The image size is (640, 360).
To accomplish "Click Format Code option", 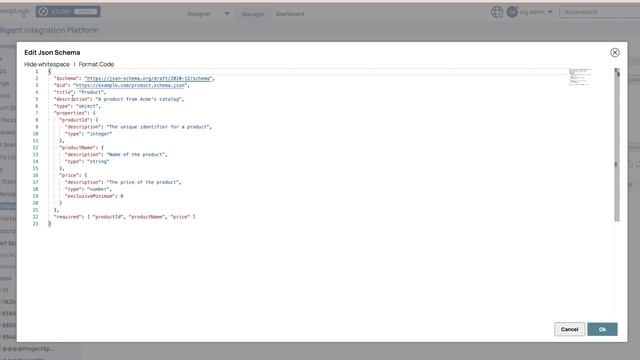I will coord(96,64).
